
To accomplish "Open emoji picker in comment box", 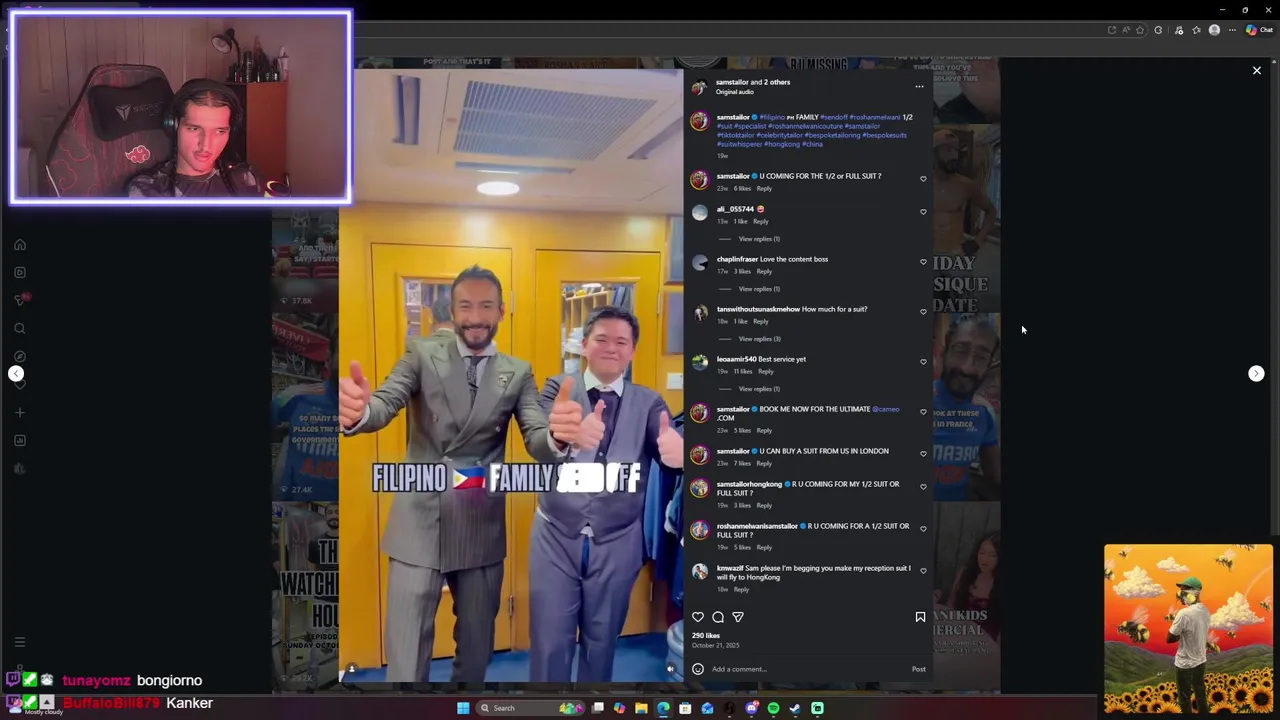I will pyautogui.click(x=698, y=669).
